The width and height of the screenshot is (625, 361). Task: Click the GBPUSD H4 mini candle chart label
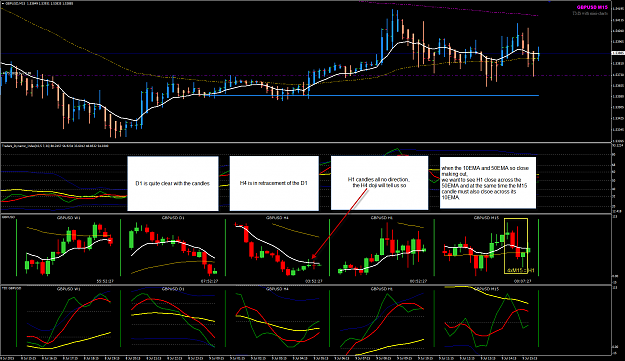[277, 218]
